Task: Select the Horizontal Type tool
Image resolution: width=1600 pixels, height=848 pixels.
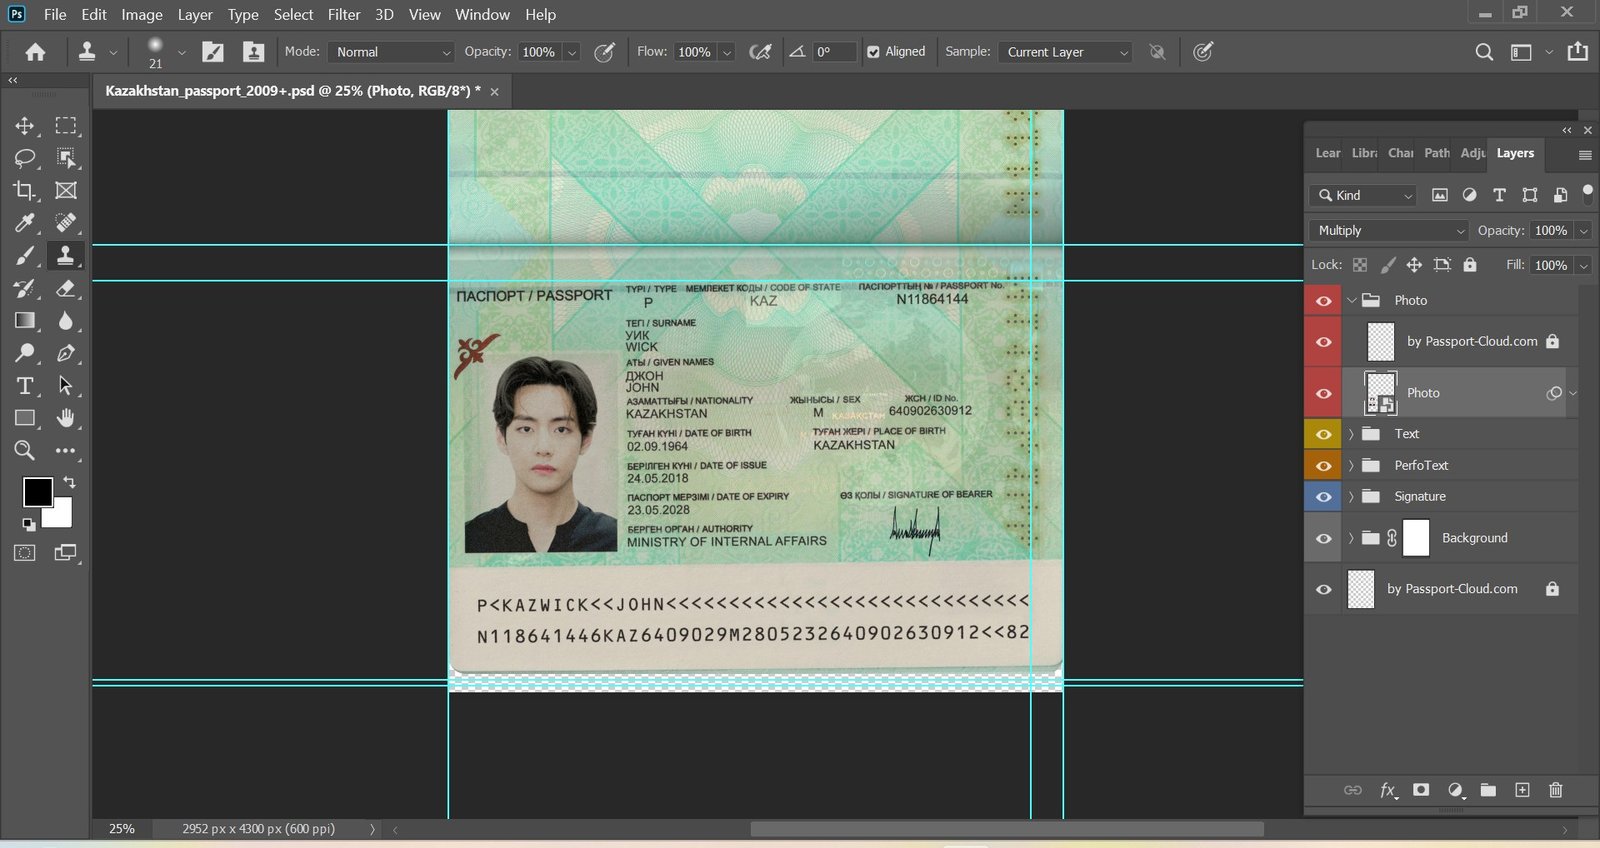Action: coord(24,386)
